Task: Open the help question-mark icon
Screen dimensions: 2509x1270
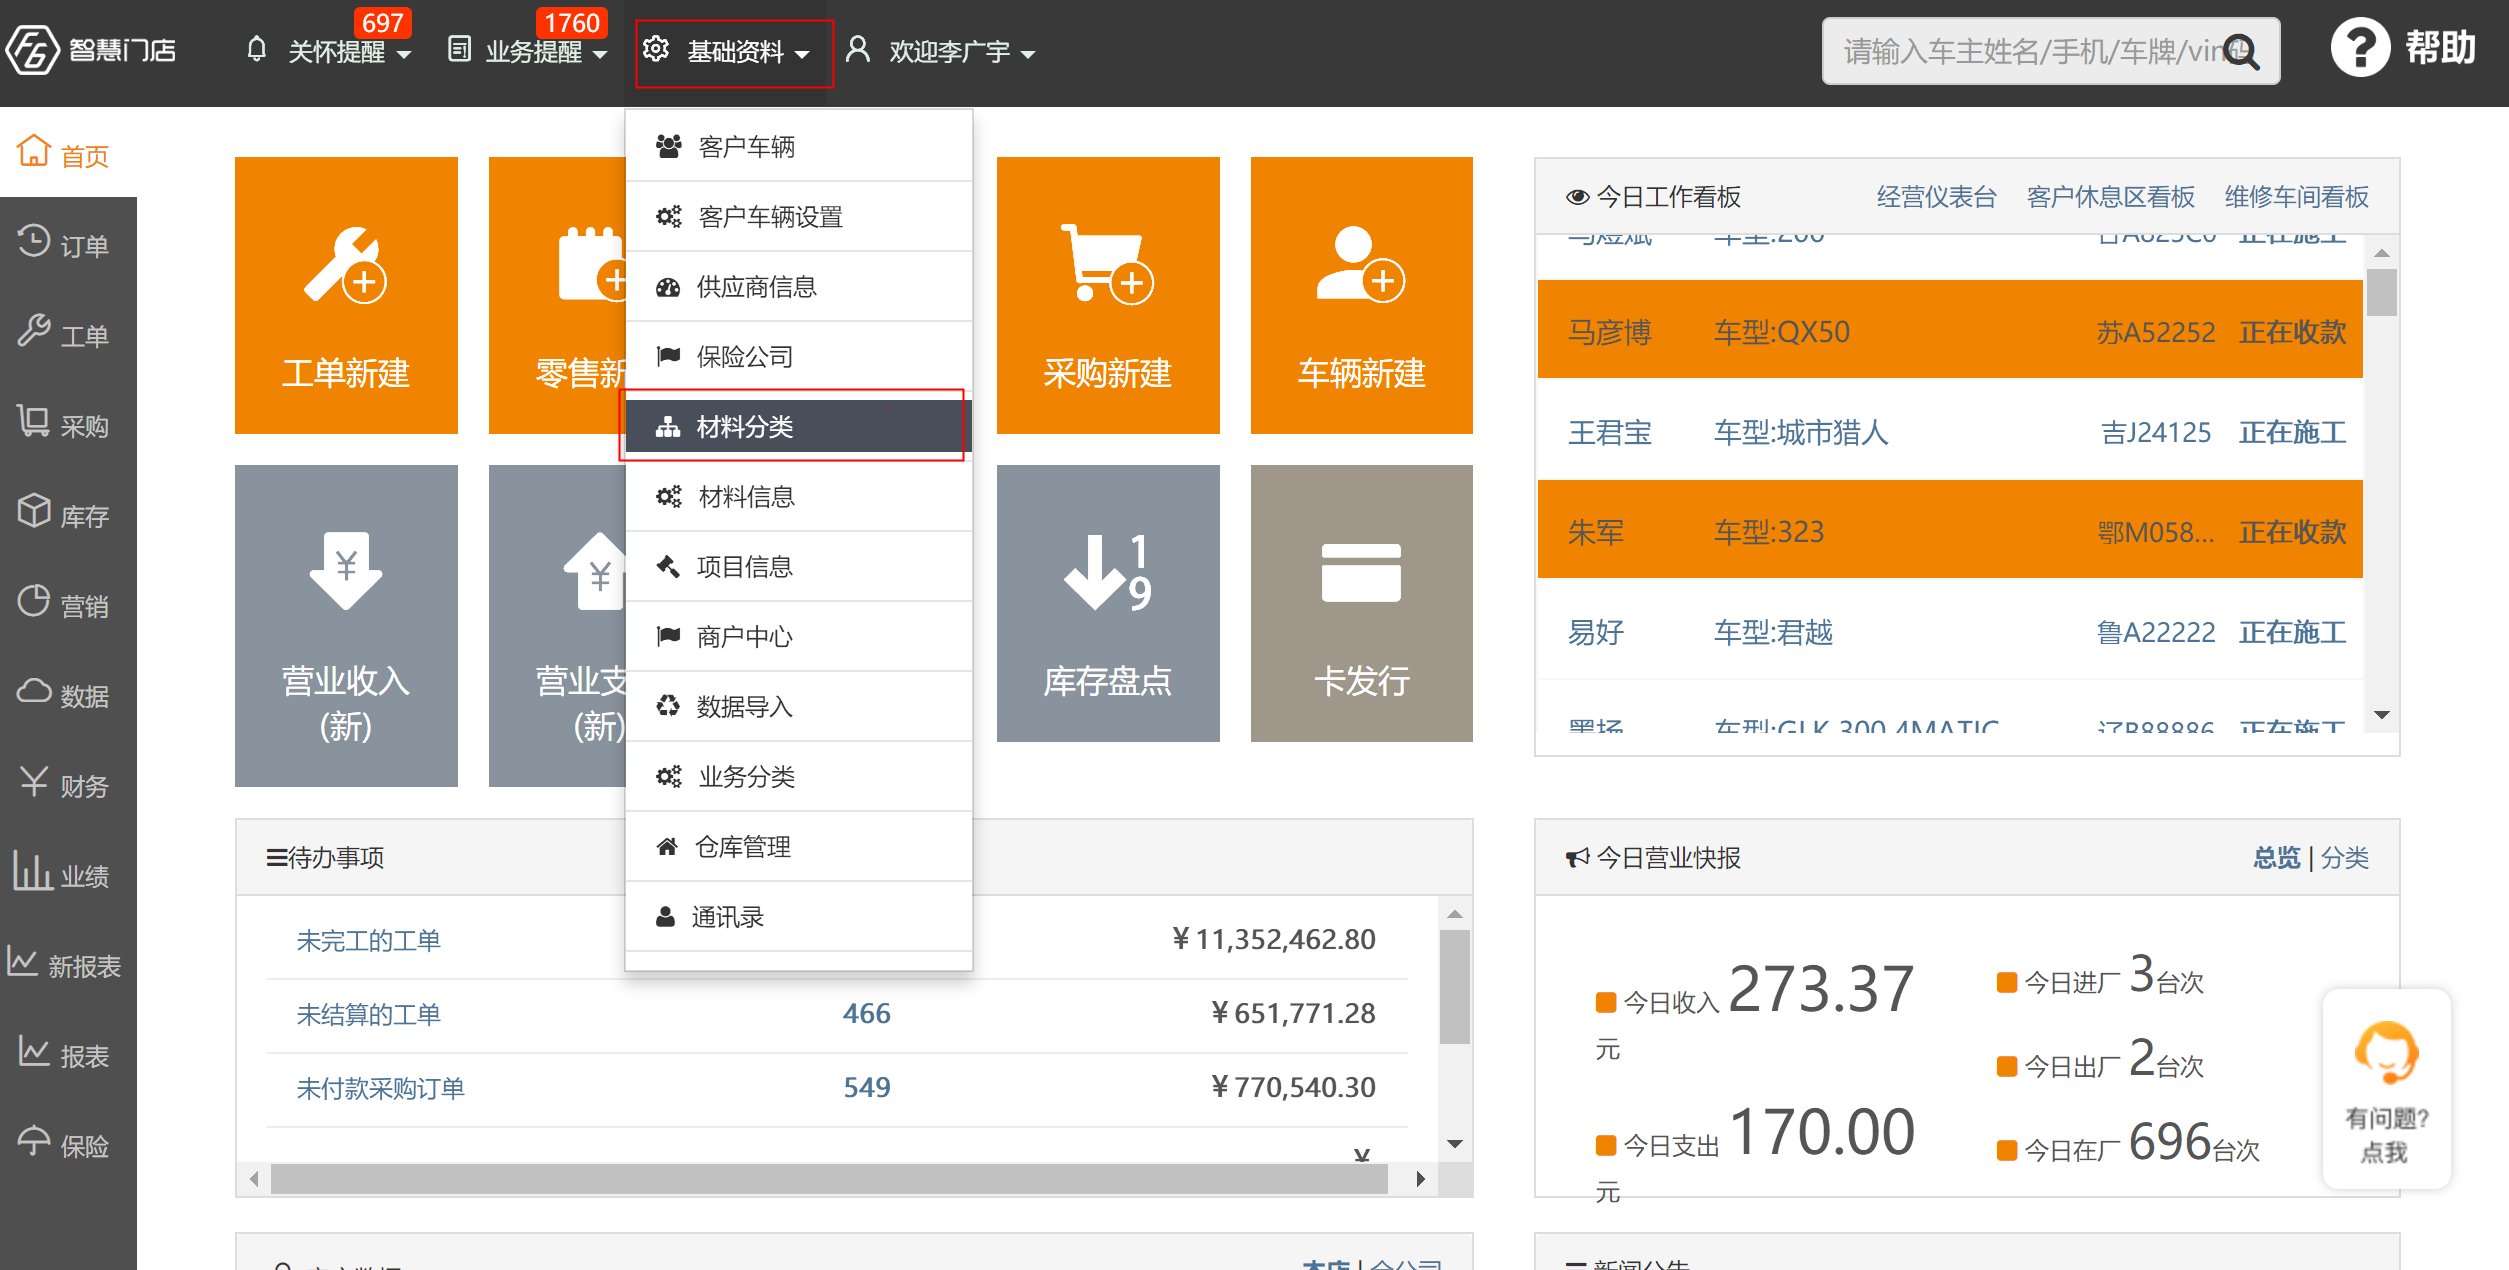Action: [2360, 48]
